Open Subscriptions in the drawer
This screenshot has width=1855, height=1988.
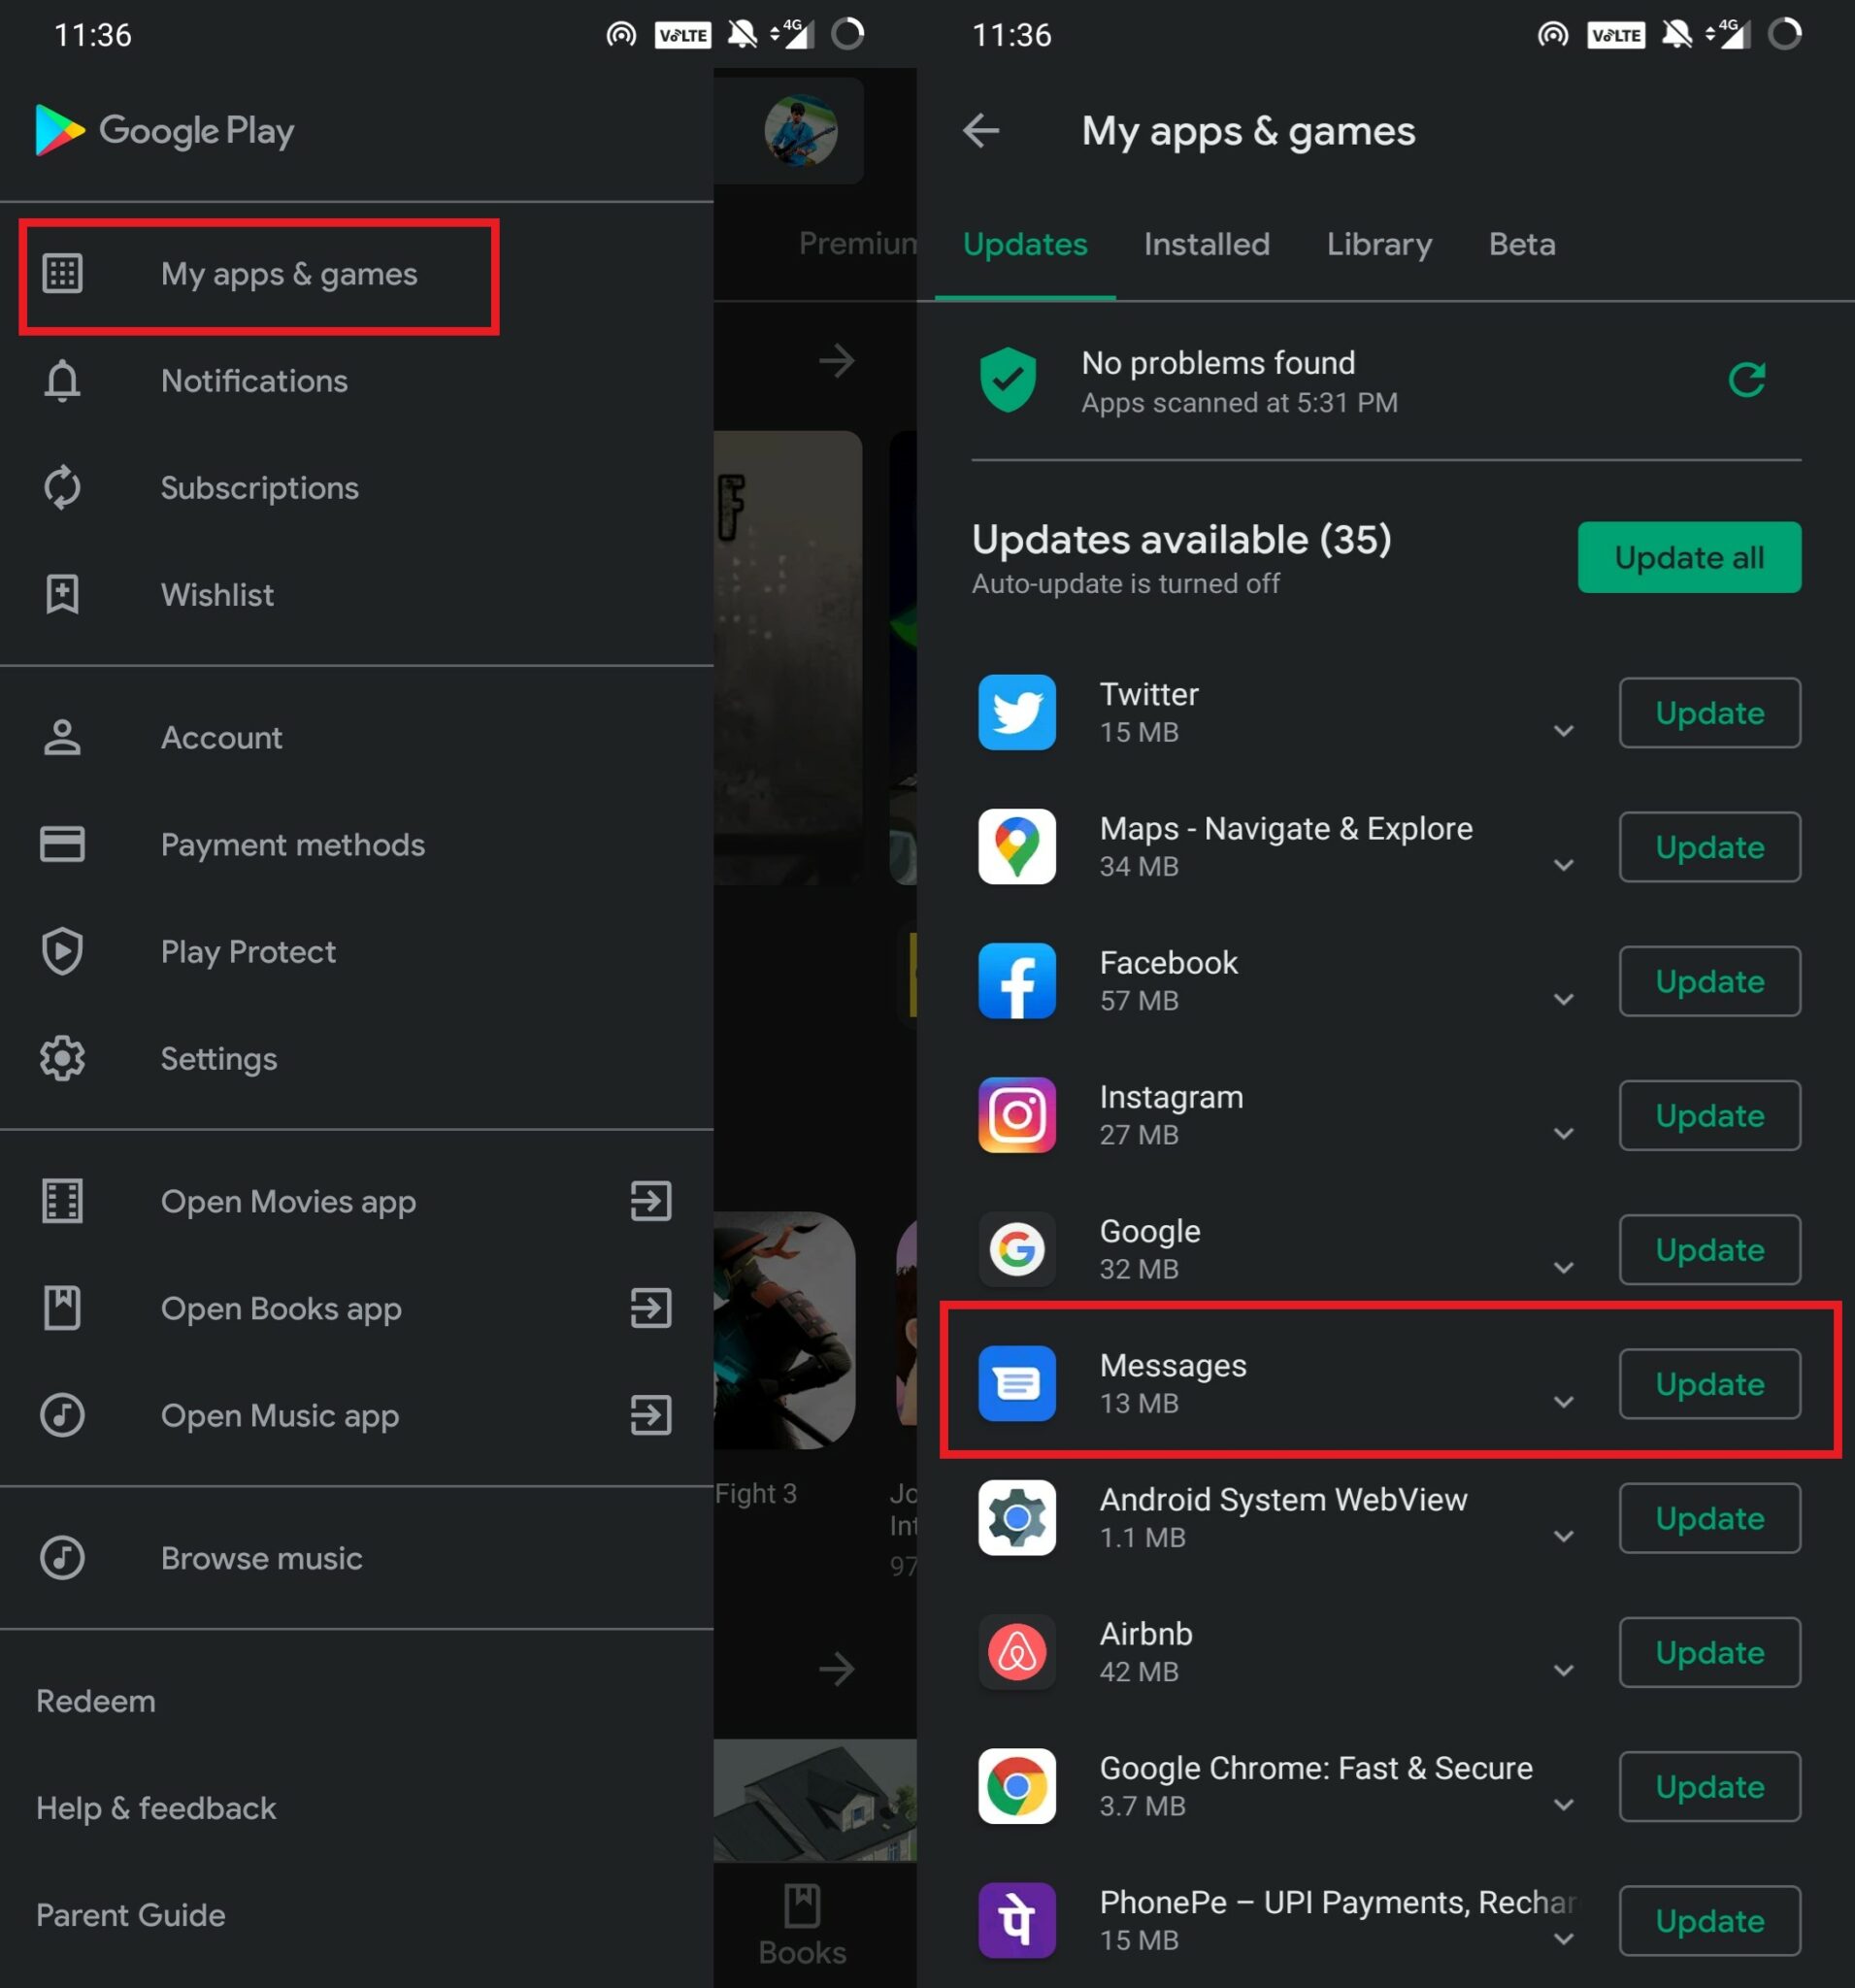pyautogui.click(x=356, y=488)
